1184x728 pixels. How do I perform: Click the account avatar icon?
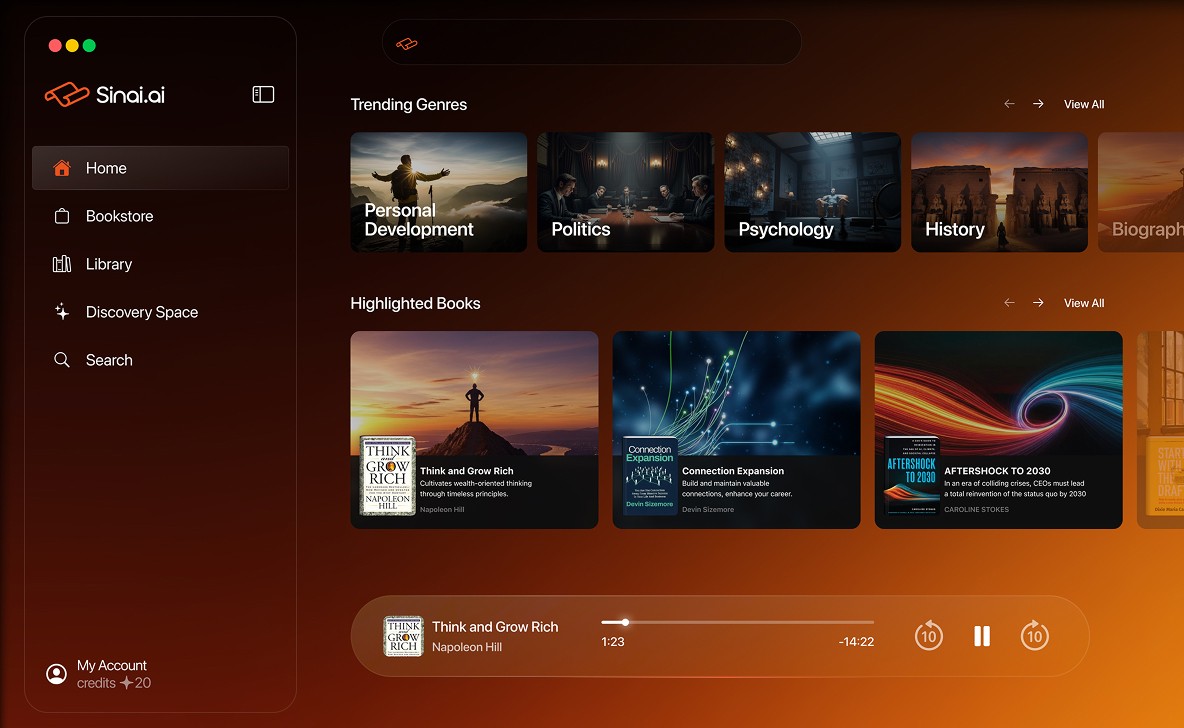point(57,674)
